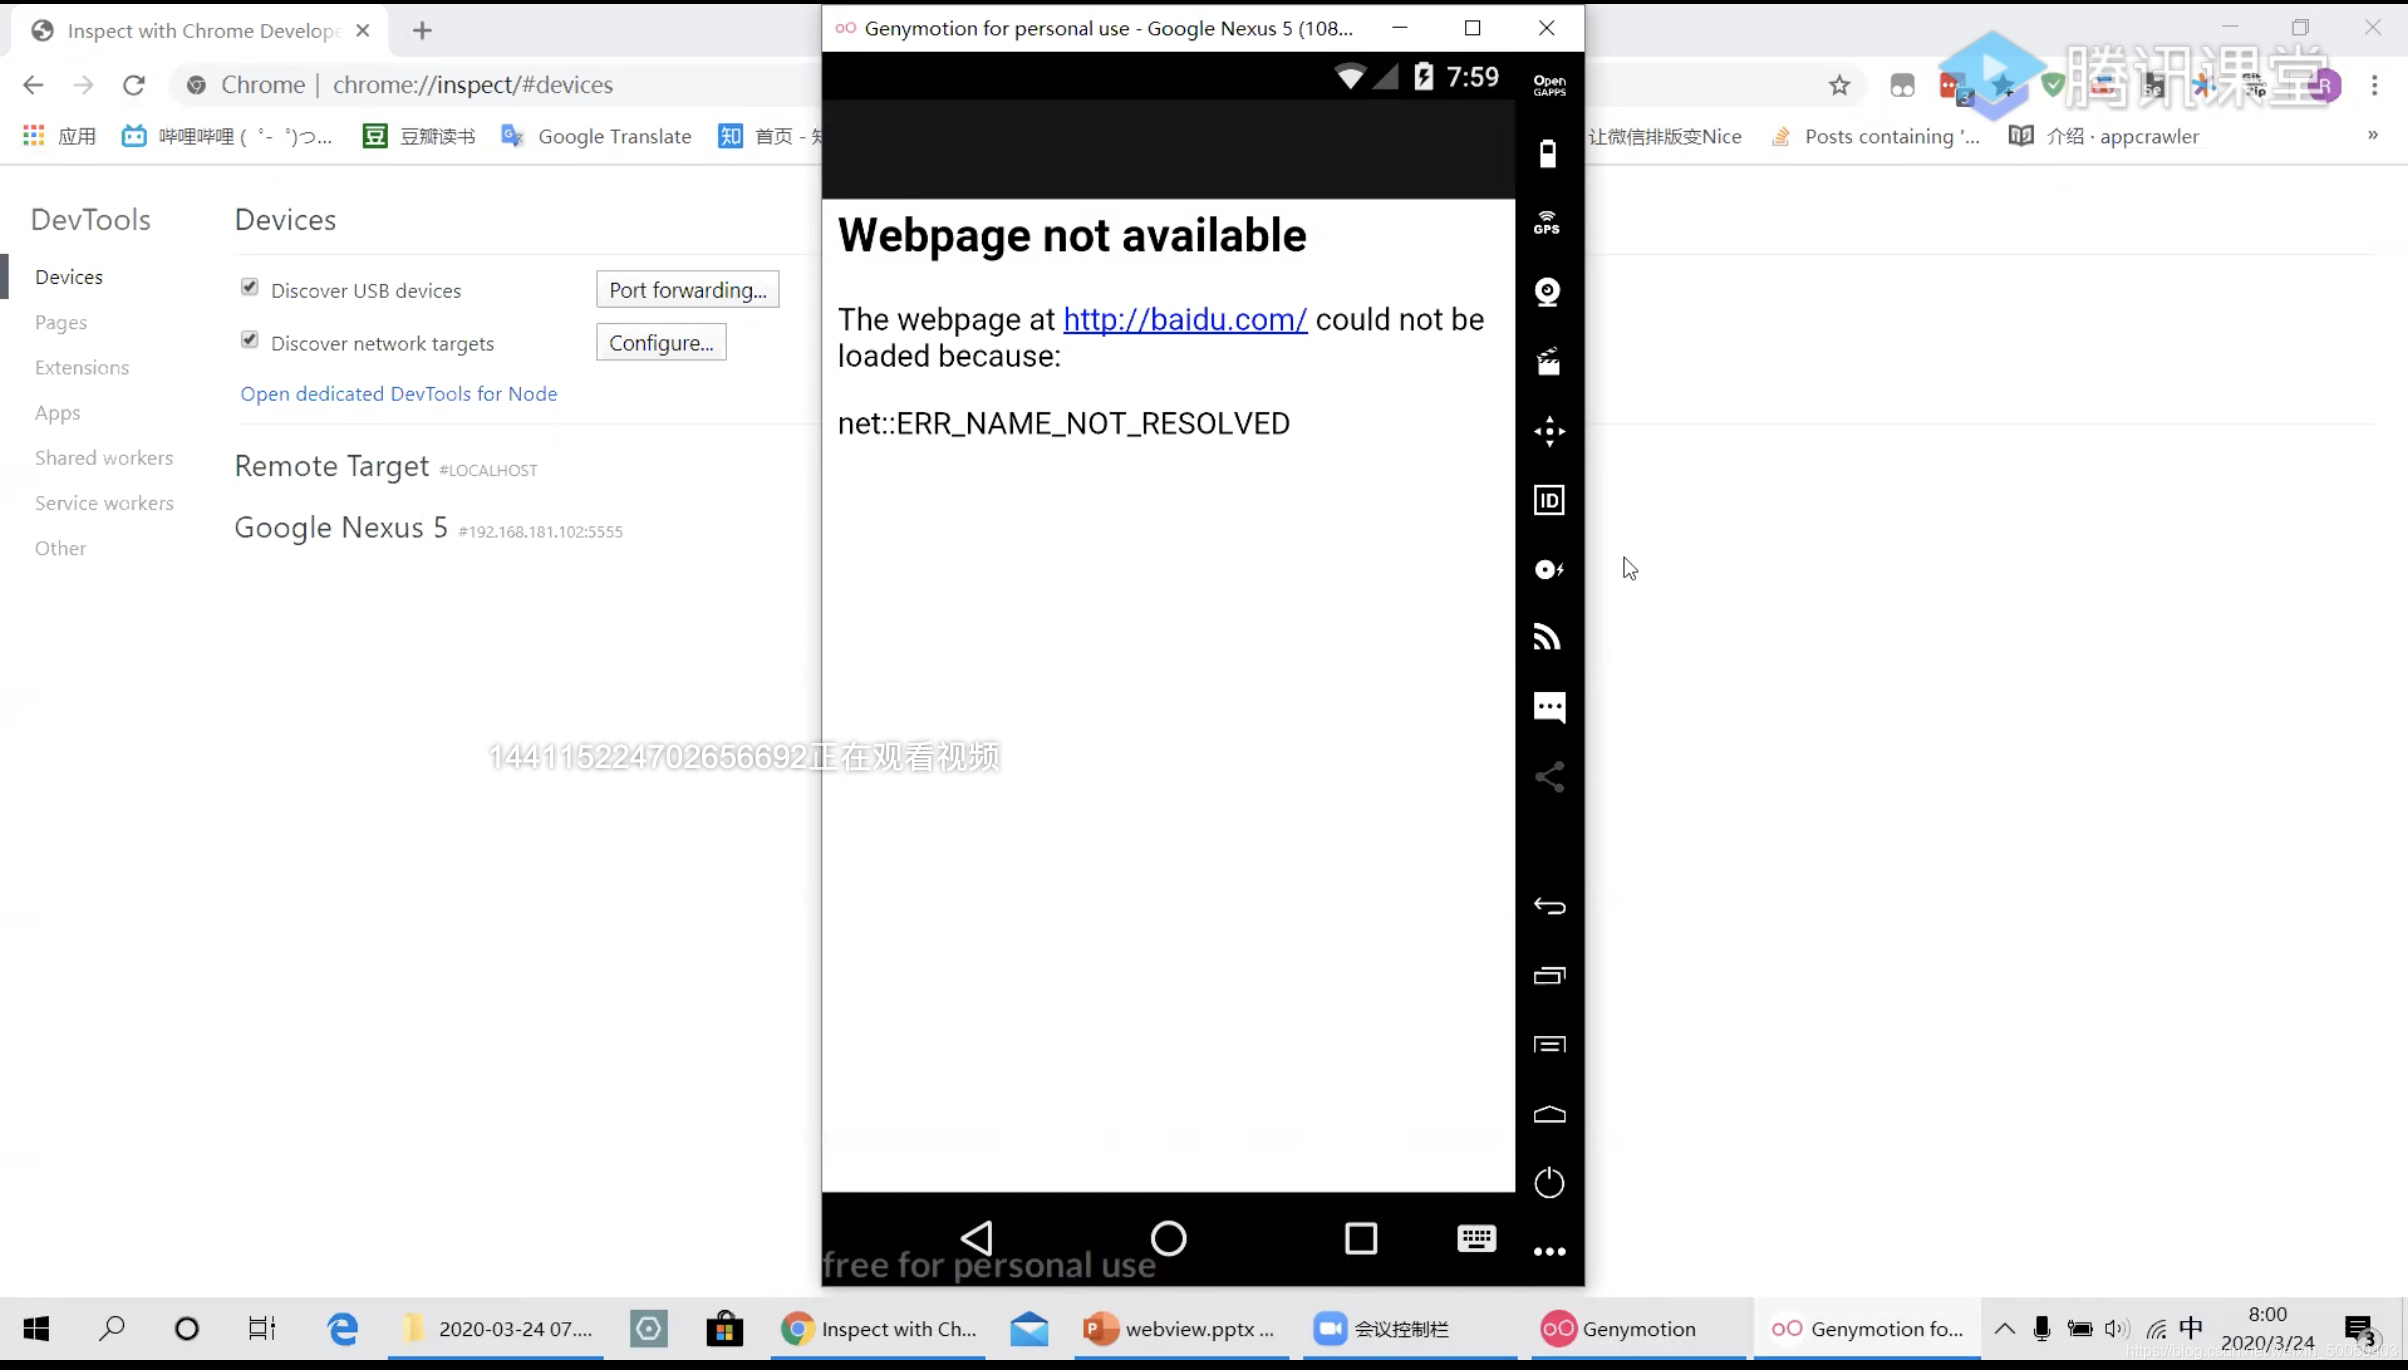Open the http://baidu.com/ link in the emulator
Screen dimensions: 2408x1370
pyautogui.click(x=1184, y=319)
